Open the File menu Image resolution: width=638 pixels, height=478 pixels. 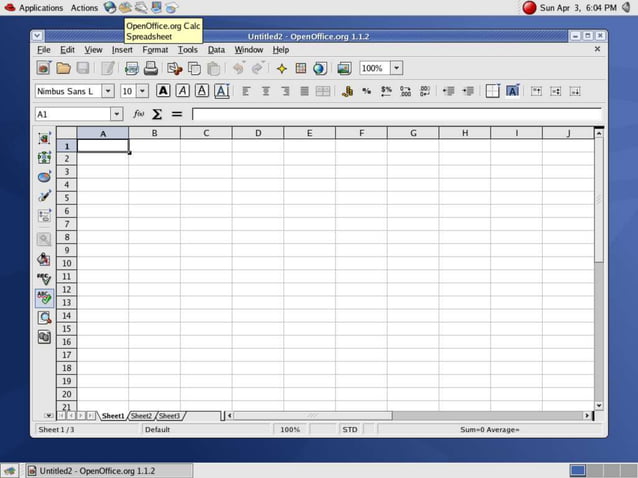pyautogui.click(x=44, y=50)
